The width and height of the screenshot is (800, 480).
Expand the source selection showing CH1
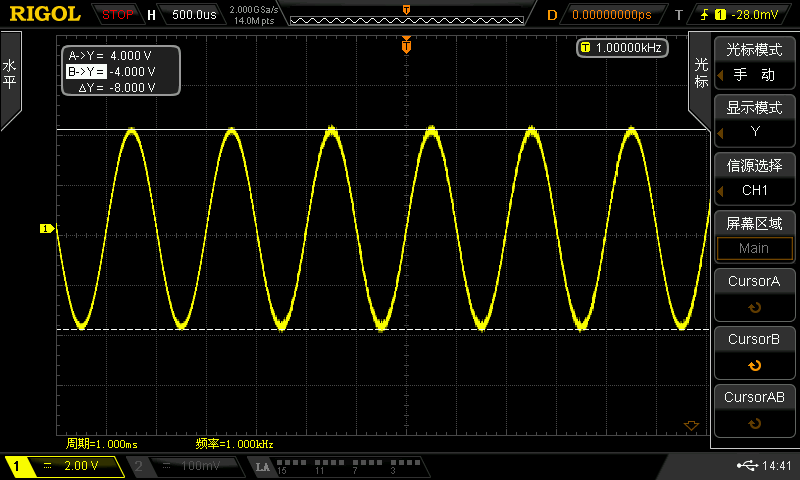pyautogui.click(x=754, y=190)
